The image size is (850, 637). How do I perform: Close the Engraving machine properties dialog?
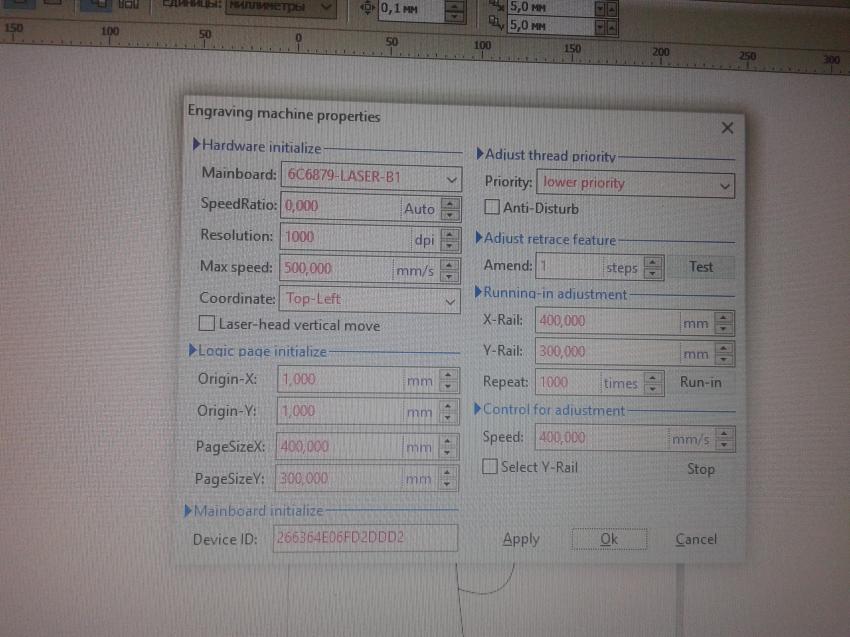[x=727, y=128]
